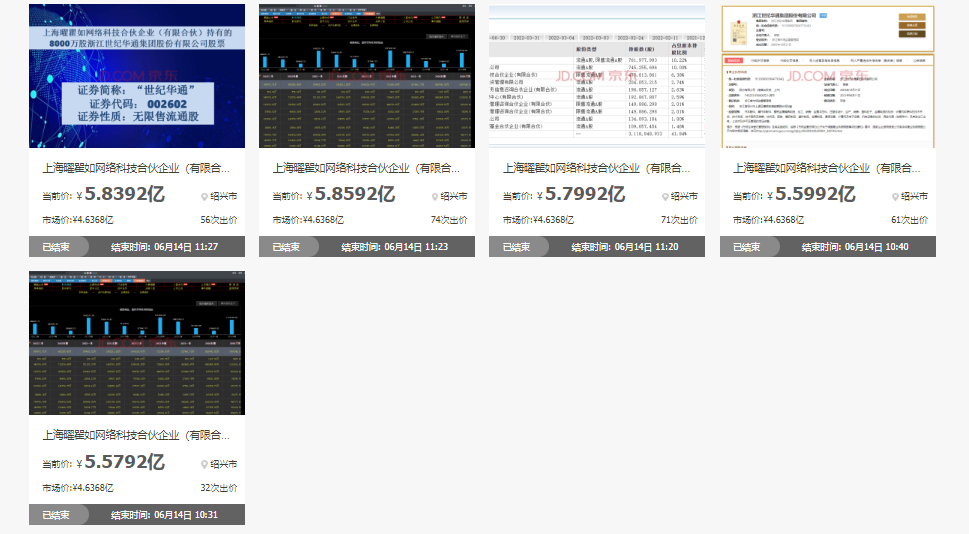Click 市场价 ¥4.6368亿 on 74次出价 card
This screenshot has width=969, height=534.
(x=308, y=220)
